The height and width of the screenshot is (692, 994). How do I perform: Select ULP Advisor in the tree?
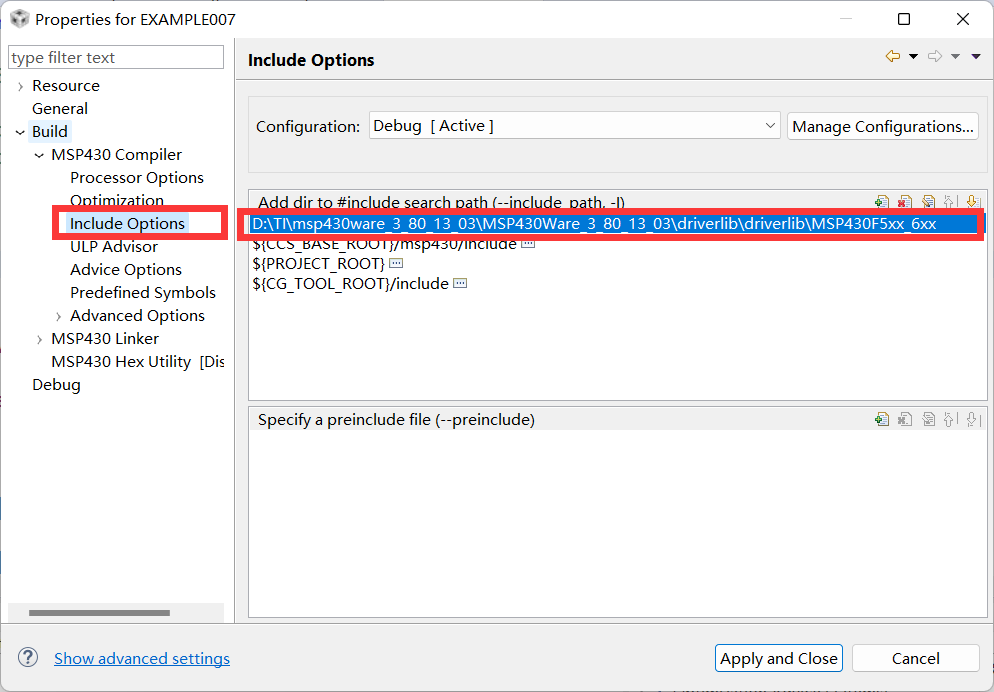[114, 247]
